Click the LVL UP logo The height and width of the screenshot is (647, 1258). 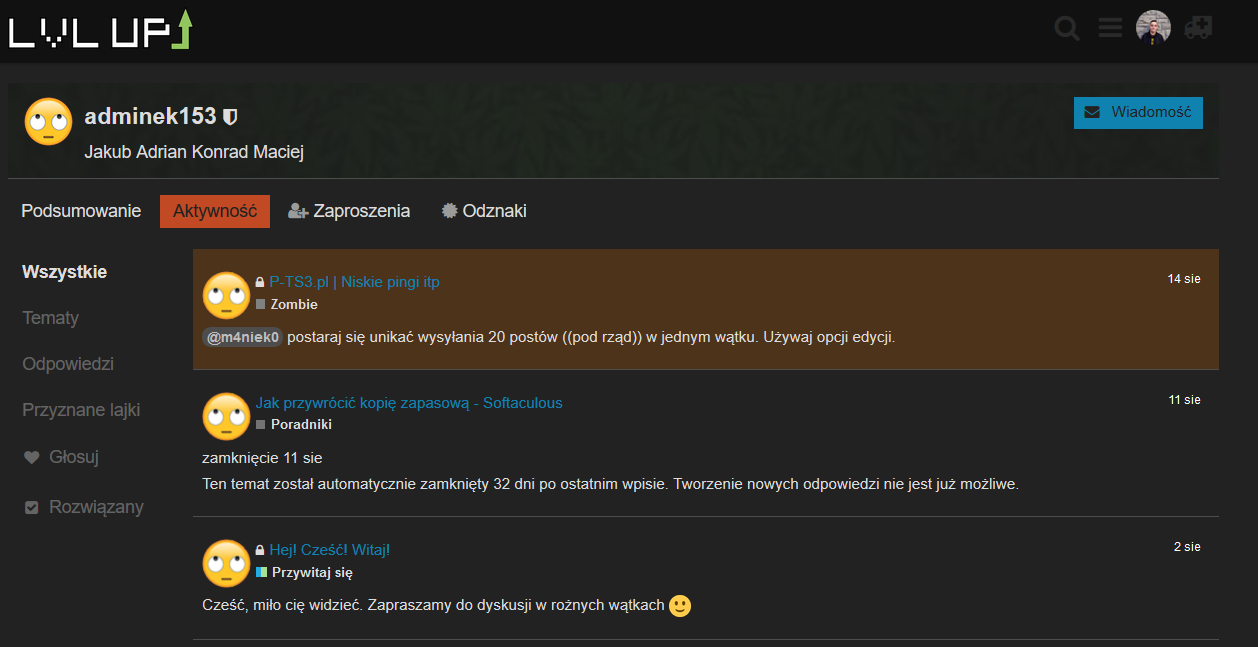pyautogui.click(x=100, y=30)
